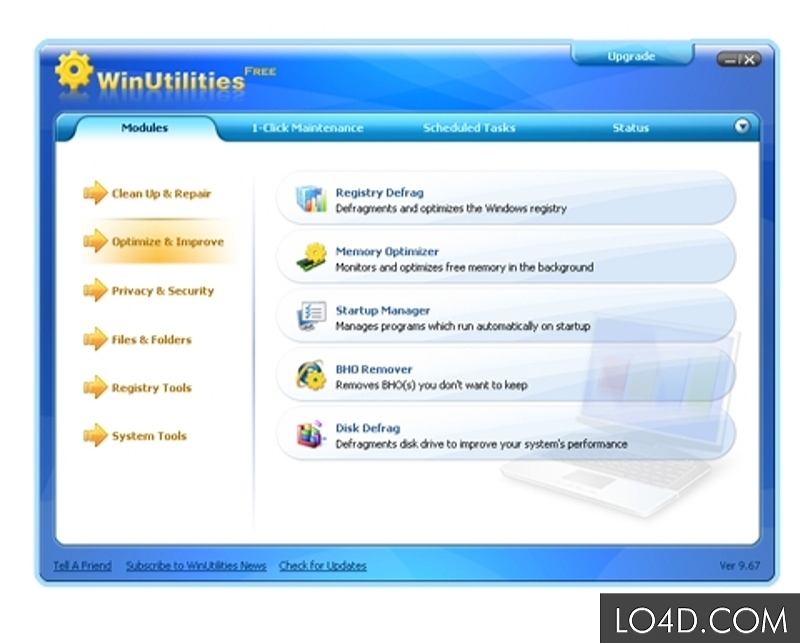Expand the round dropdown arrow on tab bar

(742, 126)
